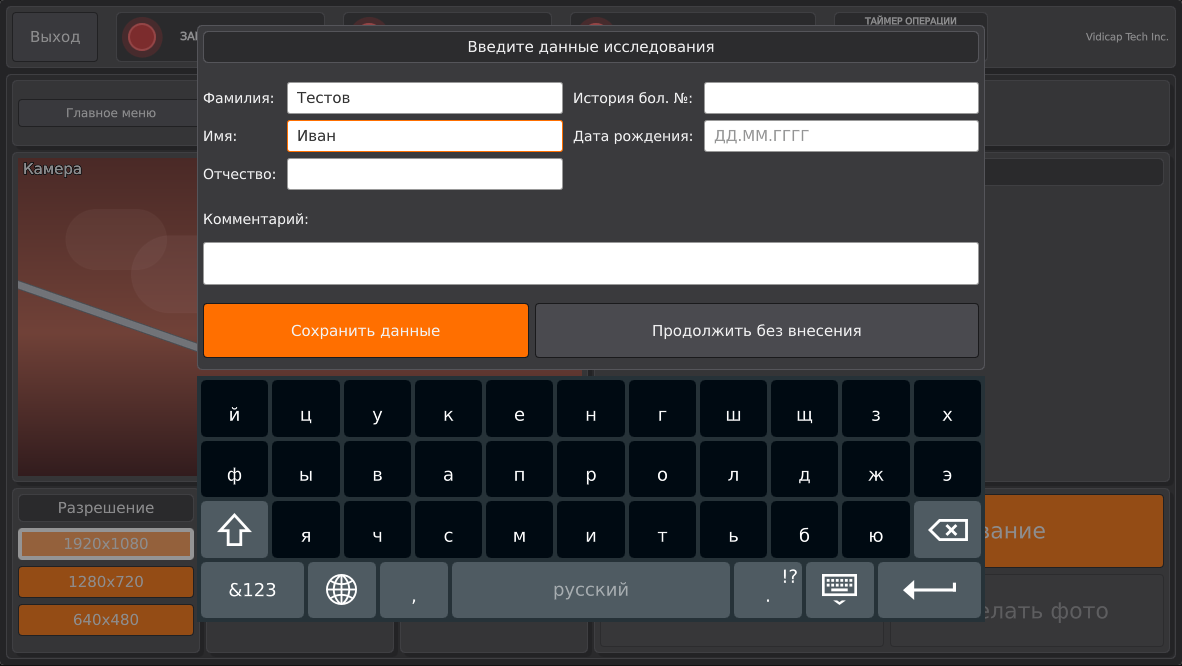1182x666 pixels.
Task: Switch keyboard language with globe key
Action: click(341, 590)
